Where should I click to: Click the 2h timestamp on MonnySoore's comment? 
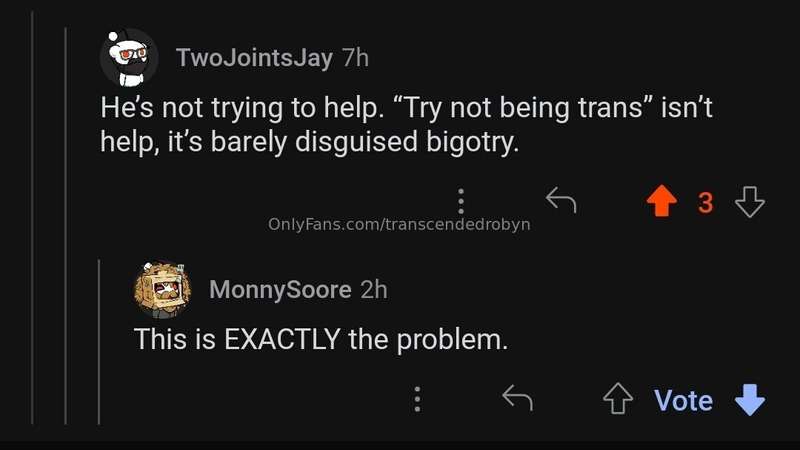tap(374, 290)
